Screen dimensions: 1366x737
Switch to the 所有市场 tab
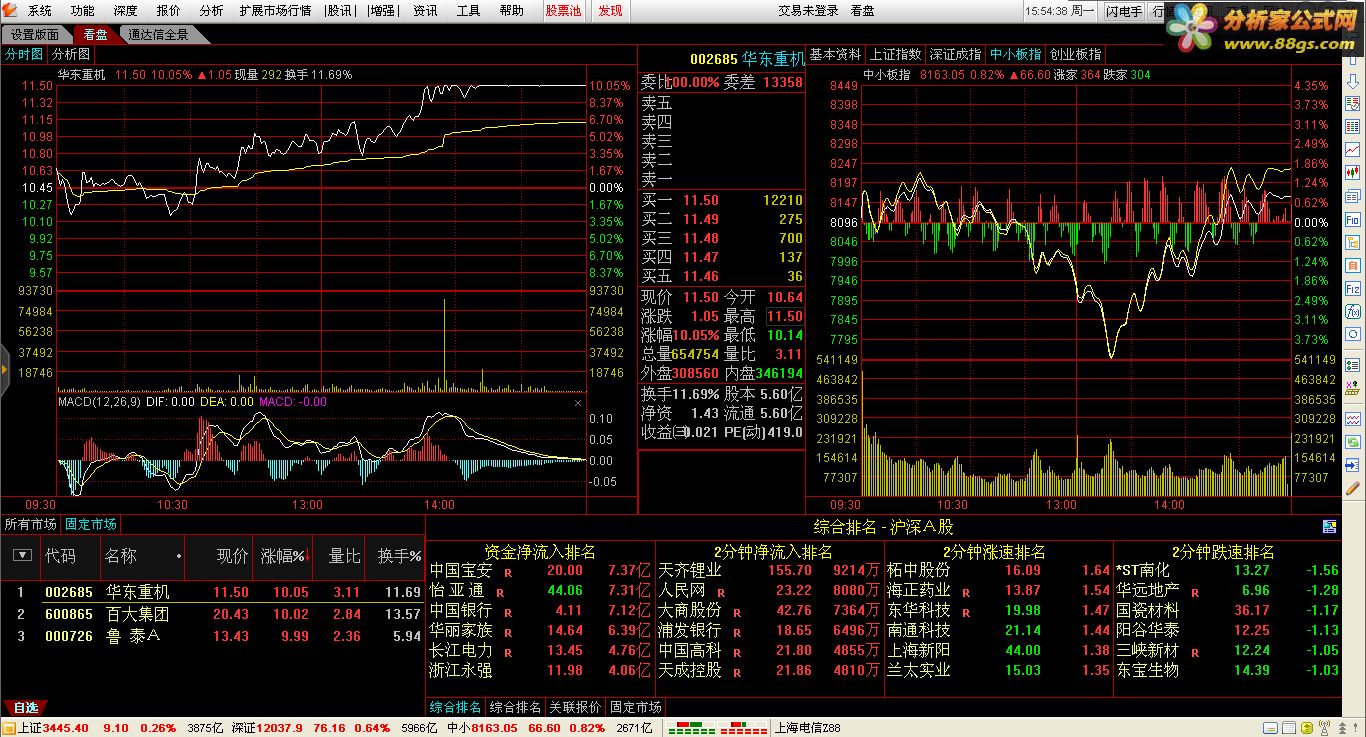[30, 524]
